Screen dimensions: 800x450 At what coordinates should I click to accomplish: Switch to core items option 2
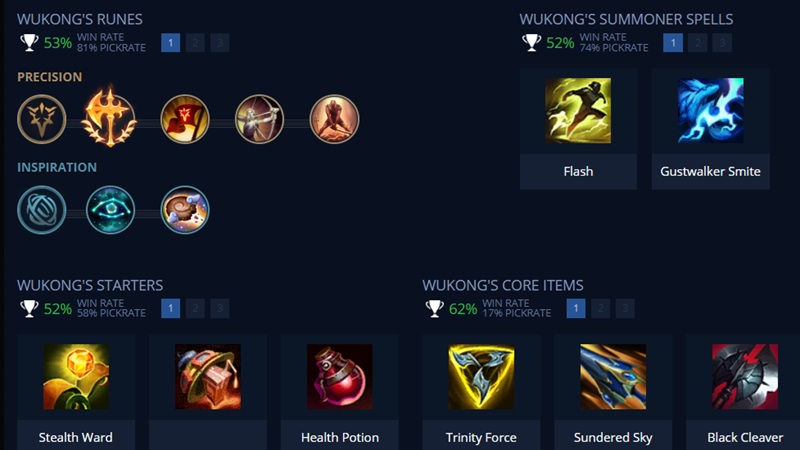click(x=601, y=308)
